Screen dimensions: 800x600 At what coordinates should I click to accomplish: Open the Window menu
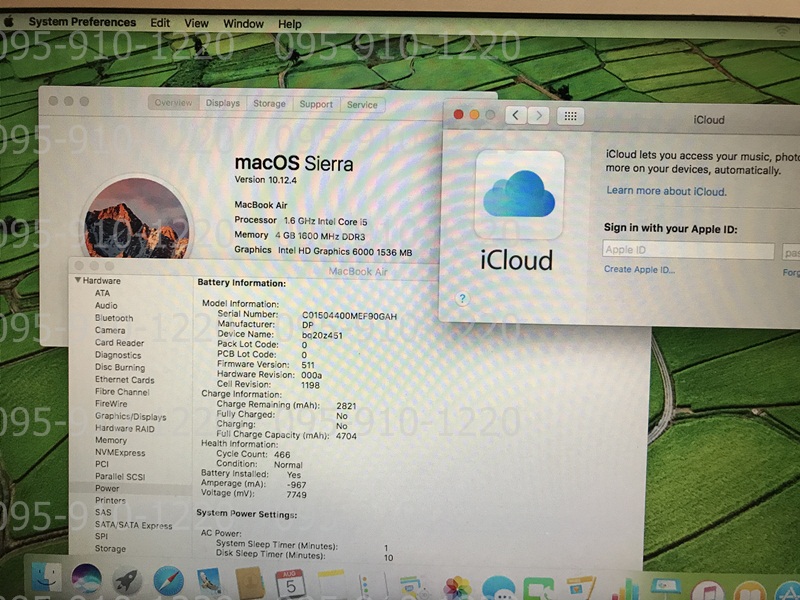[x=243, y=24]
